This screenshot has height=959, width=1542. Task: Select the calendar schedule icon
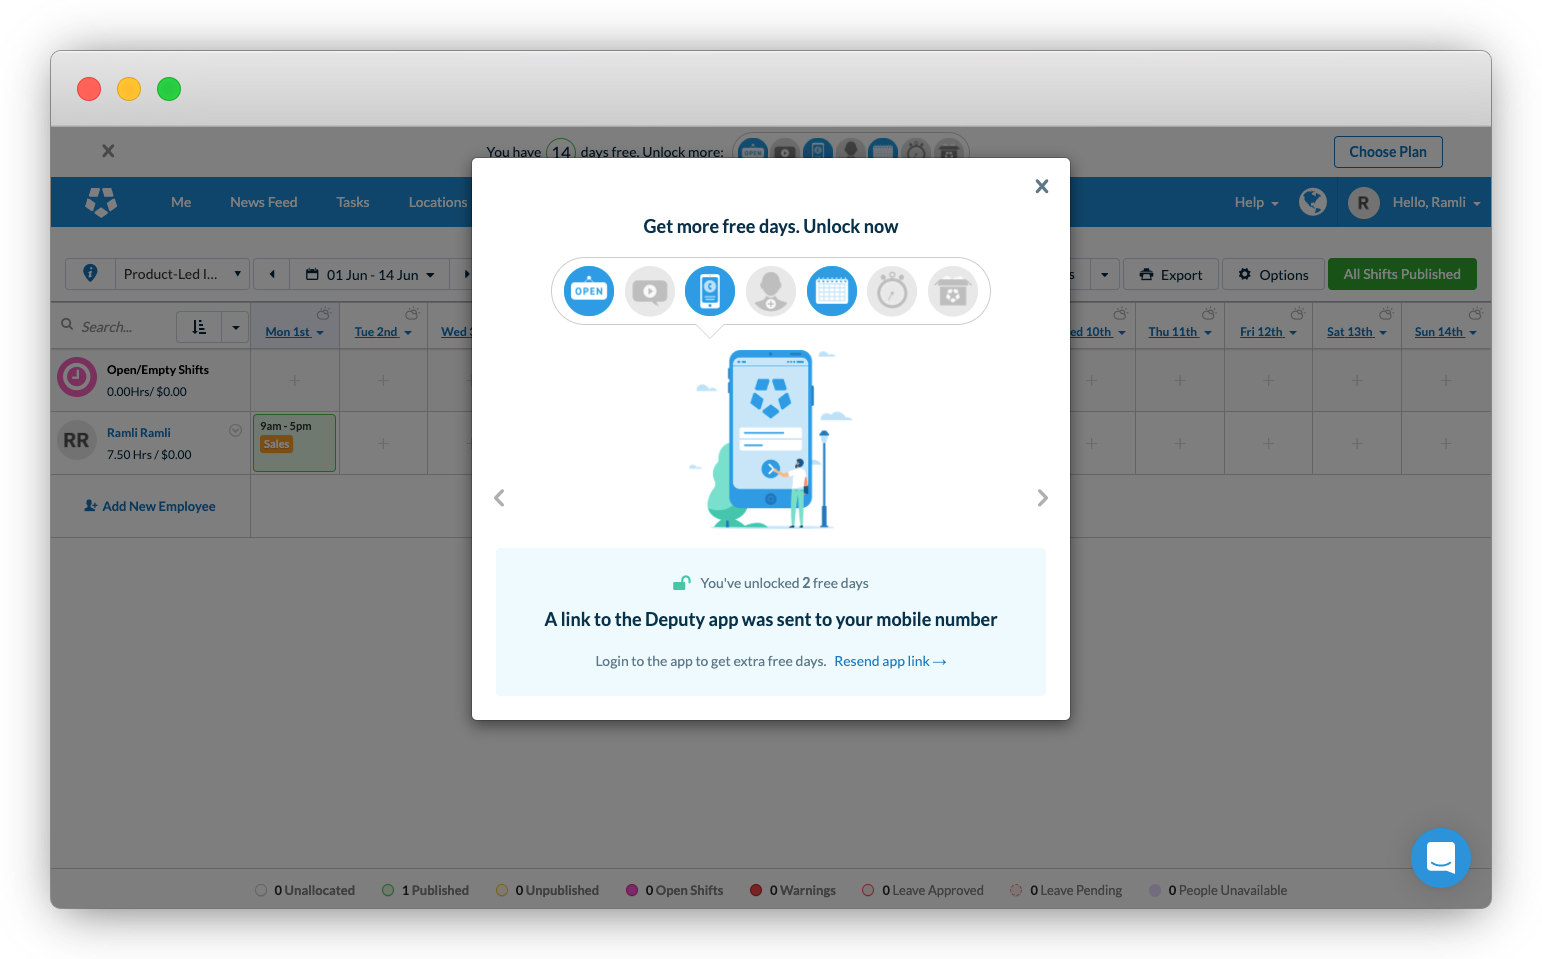point(832,292)
